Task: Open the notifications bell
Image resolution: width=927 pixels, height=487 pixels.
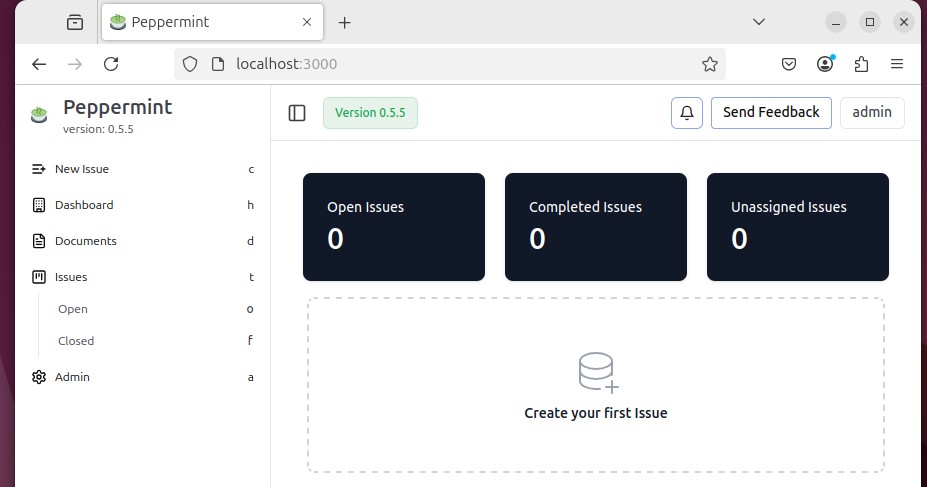Action: 686,112
